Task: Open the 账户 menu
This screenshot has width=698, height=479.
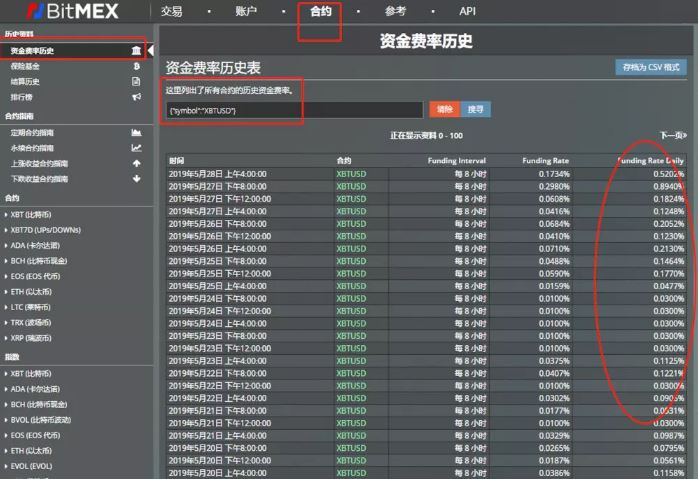Action: point(246,11)
